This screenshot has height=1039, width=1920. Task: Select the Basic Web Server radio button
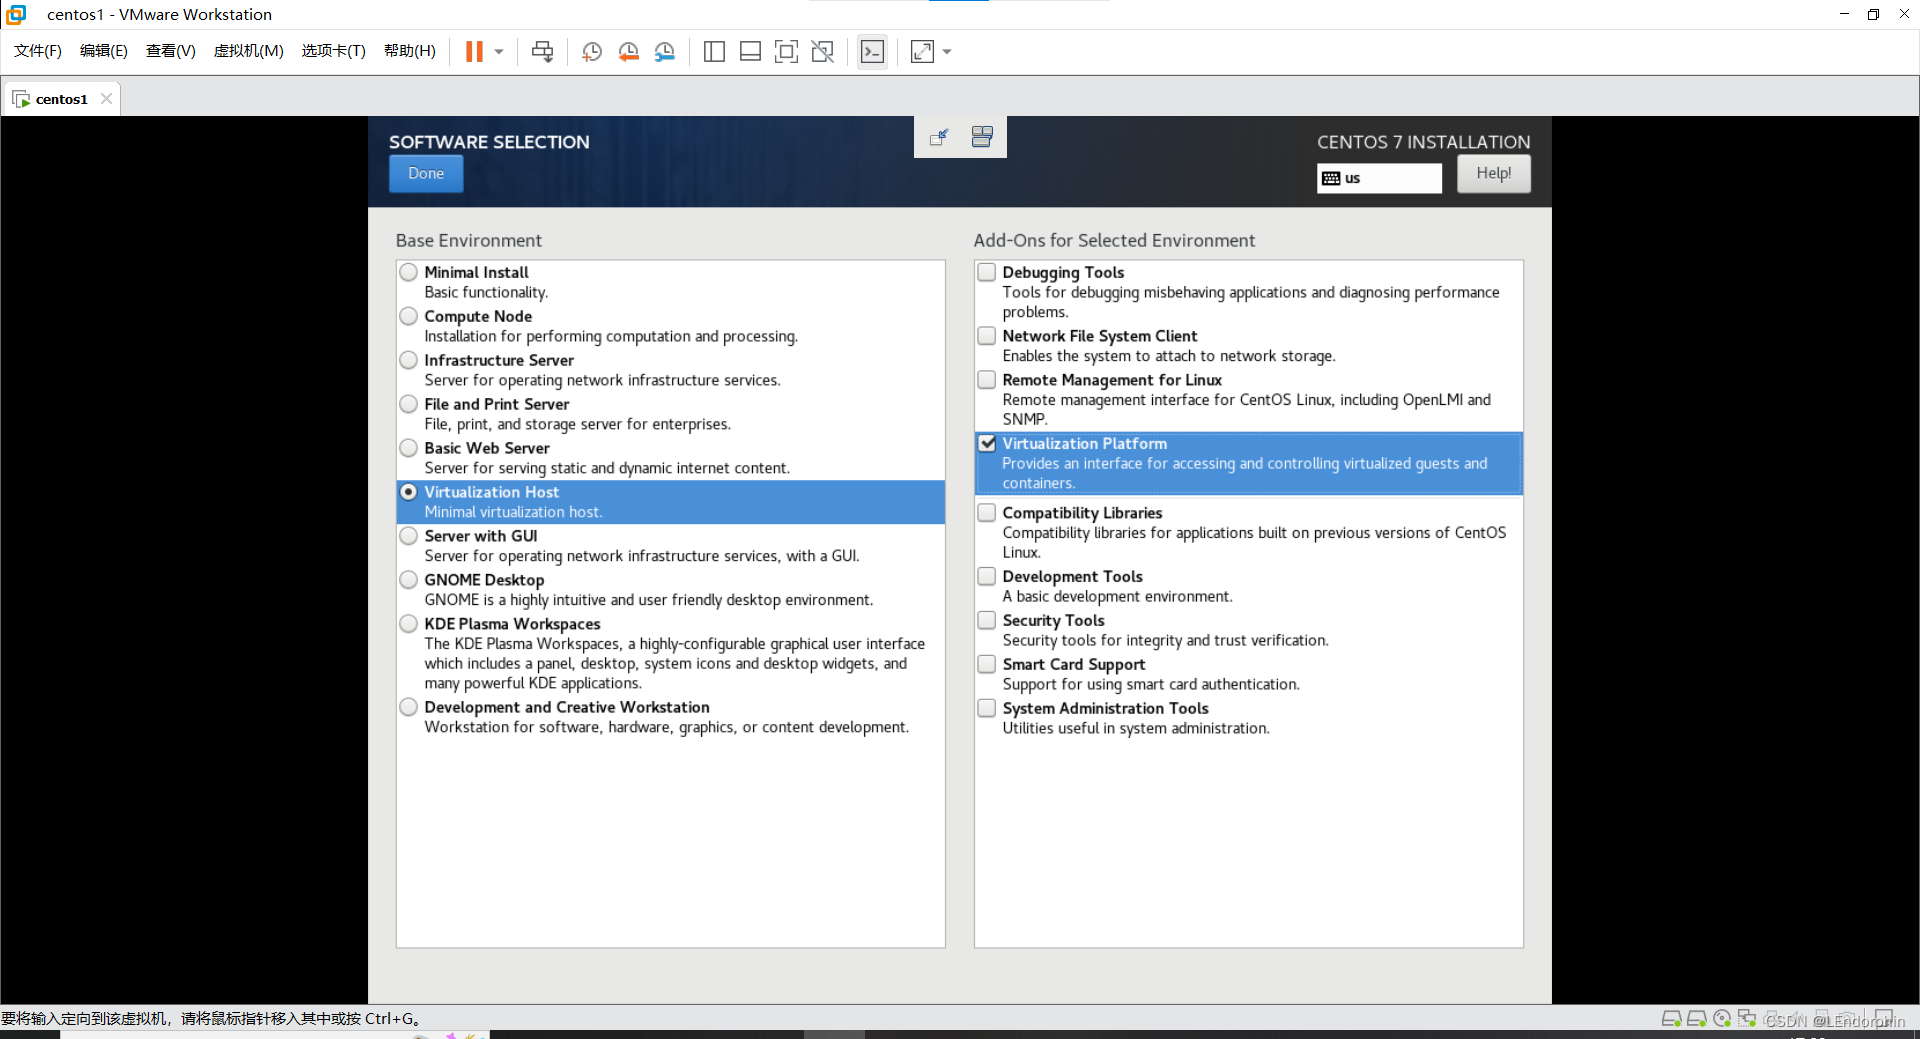pos(409,448)
